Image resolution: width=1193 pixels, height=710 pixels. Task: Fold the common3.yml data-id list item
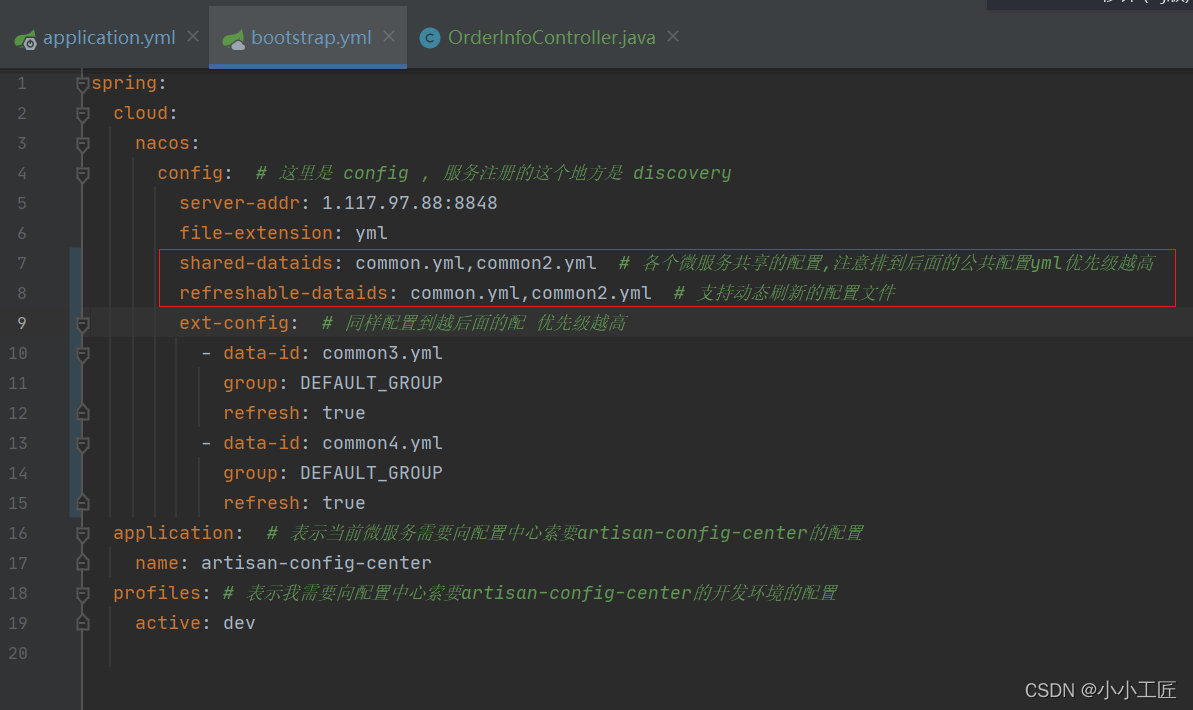pos(83,354)
